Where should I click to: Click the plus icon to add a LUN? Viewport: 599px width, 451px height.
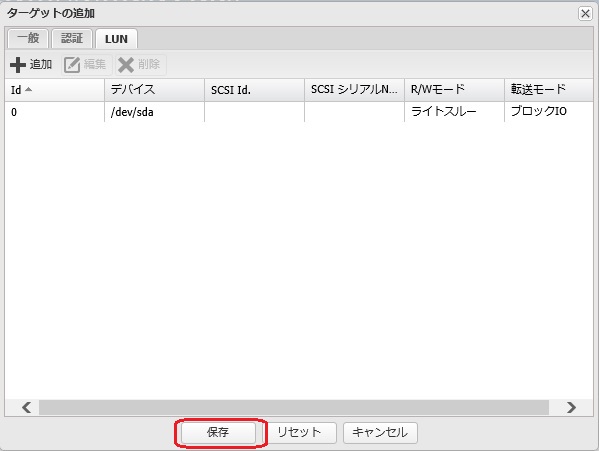click(x=18, y=65)
